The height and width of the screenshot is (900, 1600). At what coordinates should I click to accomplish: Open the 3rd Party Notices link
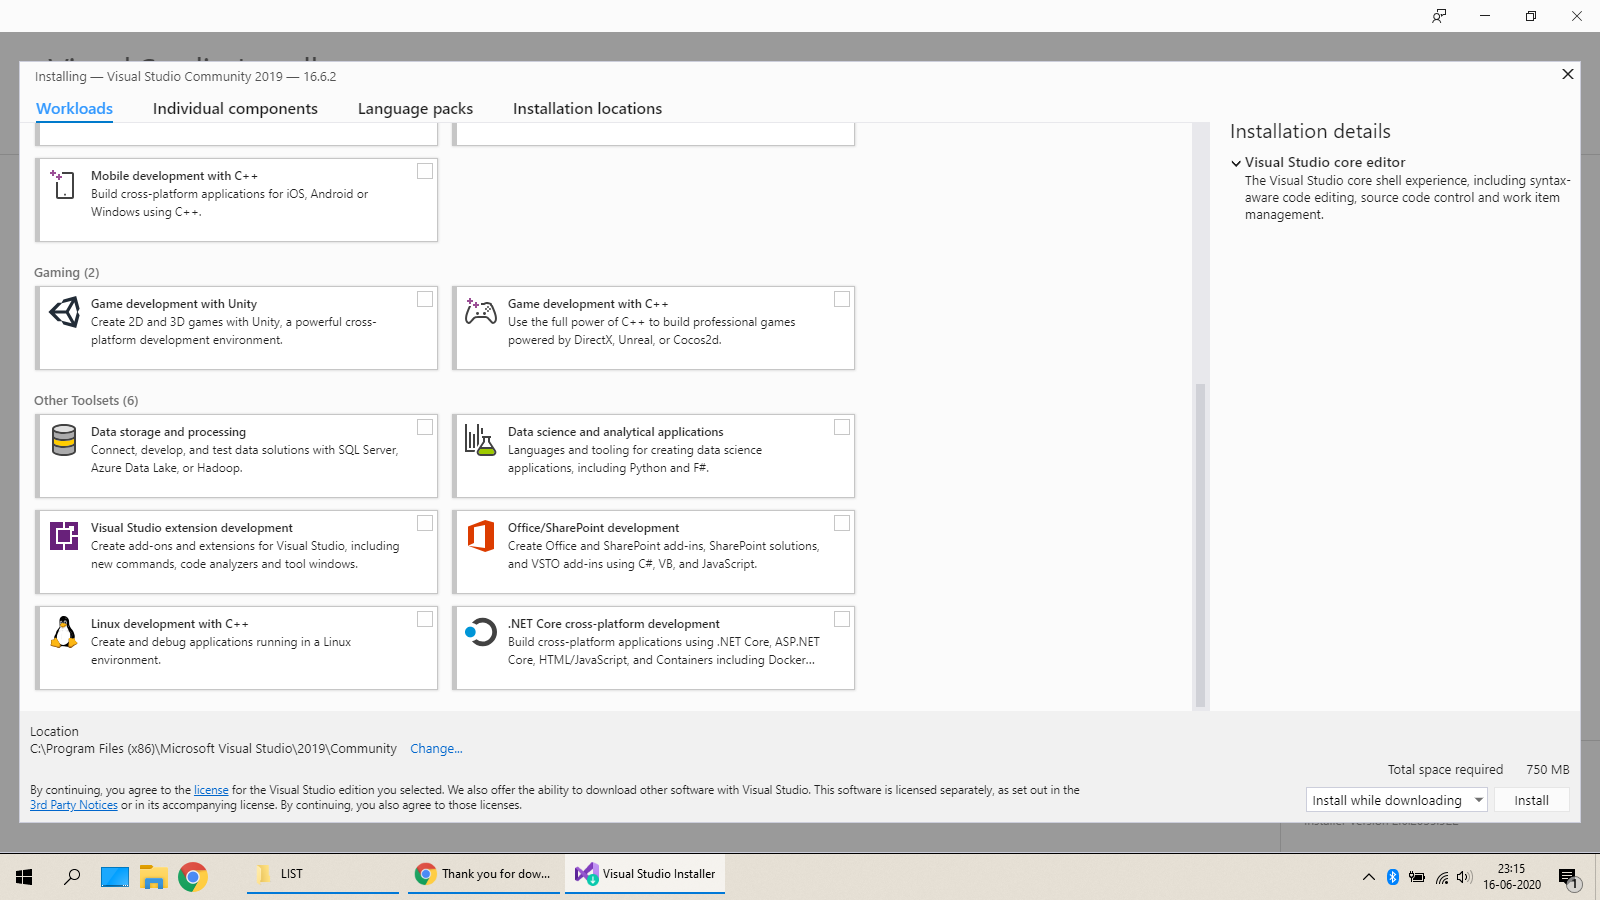coord(74,805)
